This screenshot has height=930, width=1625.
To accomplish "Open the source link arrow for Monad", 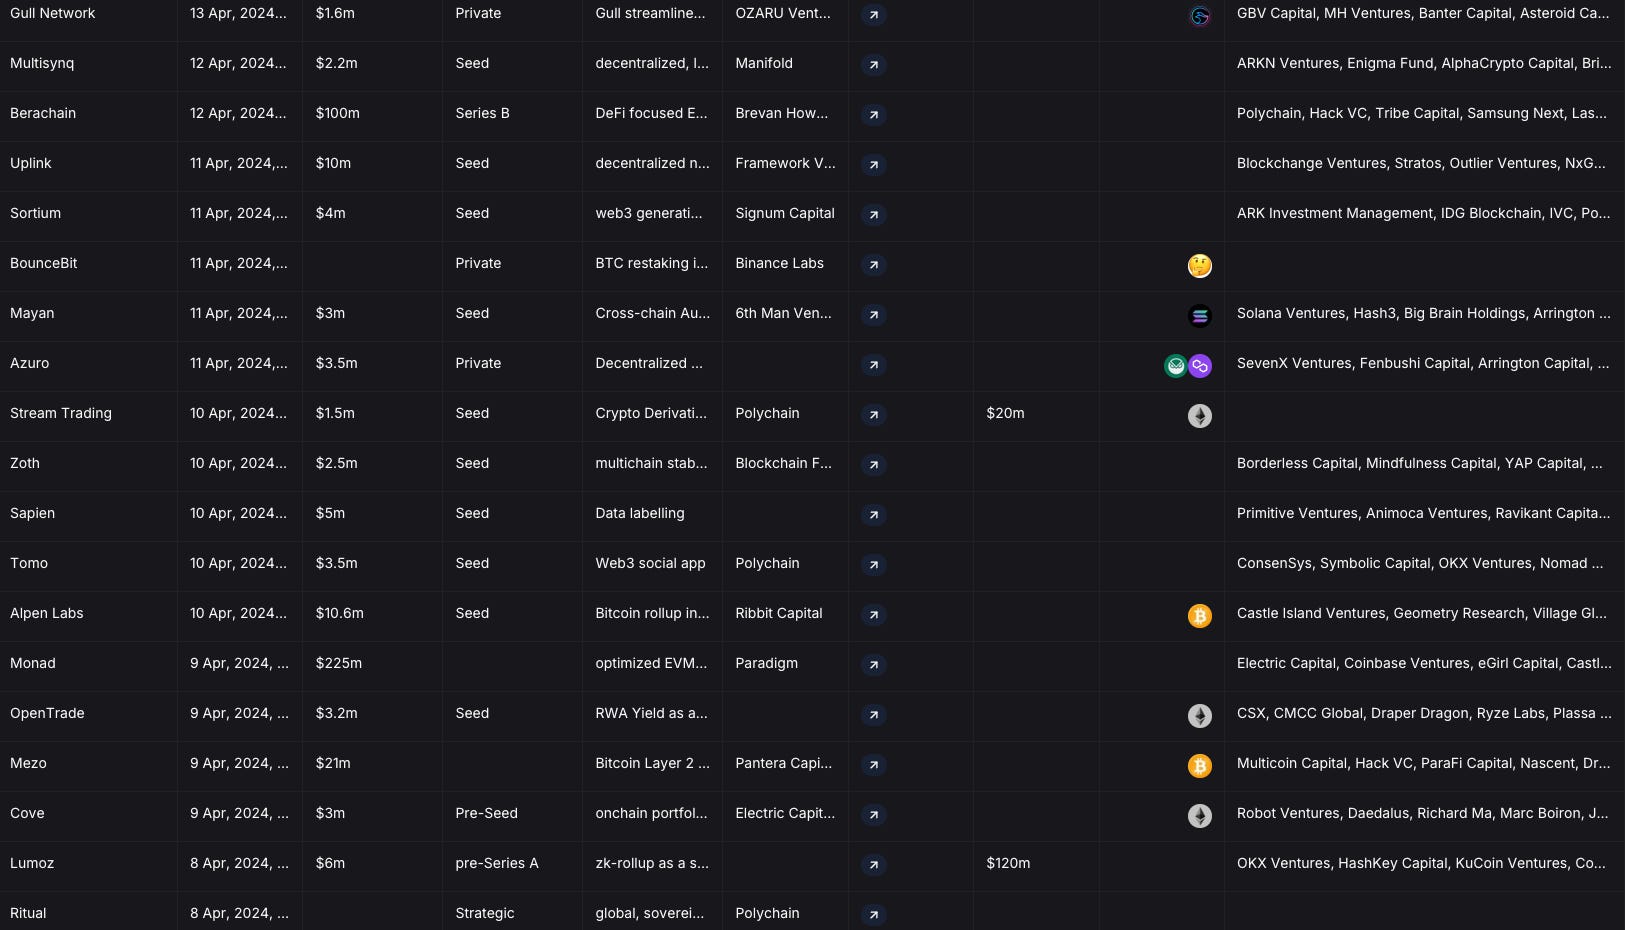I will (874, 665).
